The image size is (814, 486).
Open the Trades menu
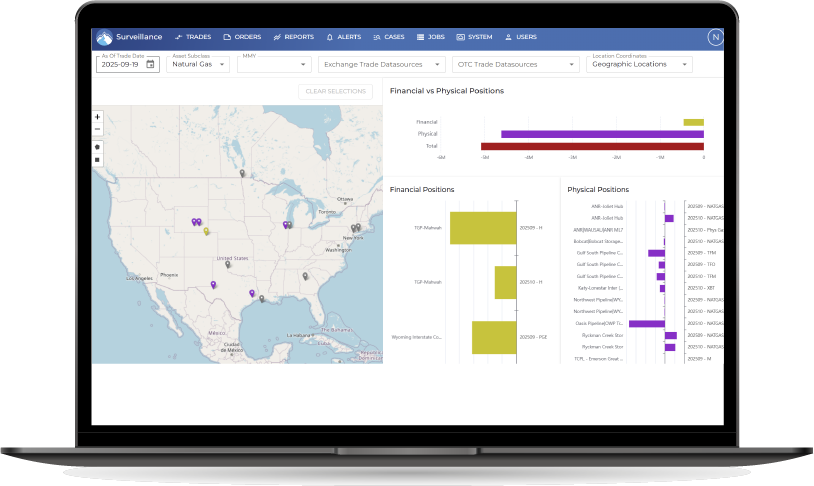[192, 37]
